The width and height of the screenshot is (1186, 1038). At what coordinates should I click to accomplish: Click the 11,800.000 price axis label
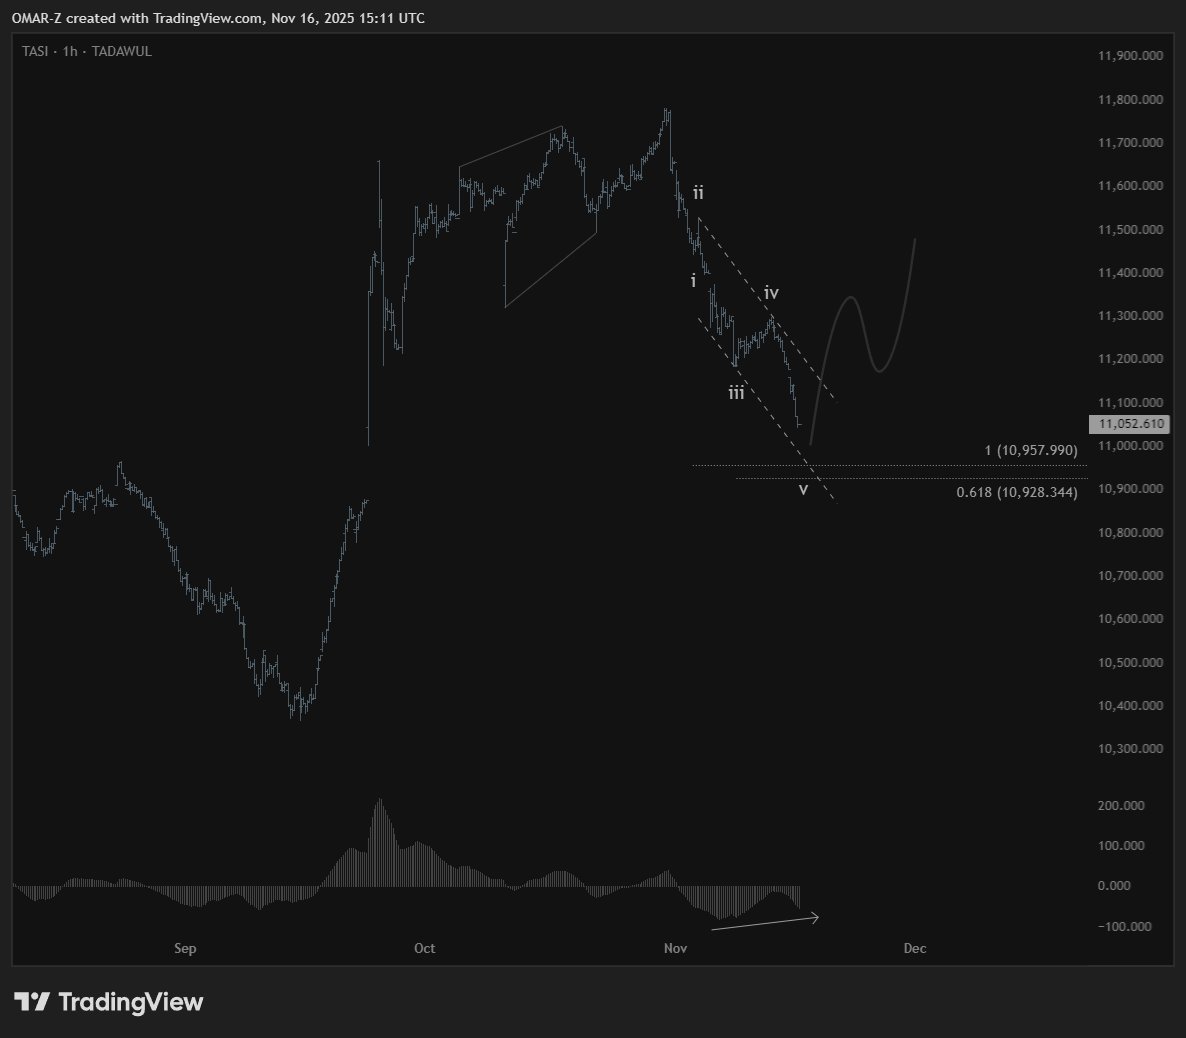coord(1130,99)
